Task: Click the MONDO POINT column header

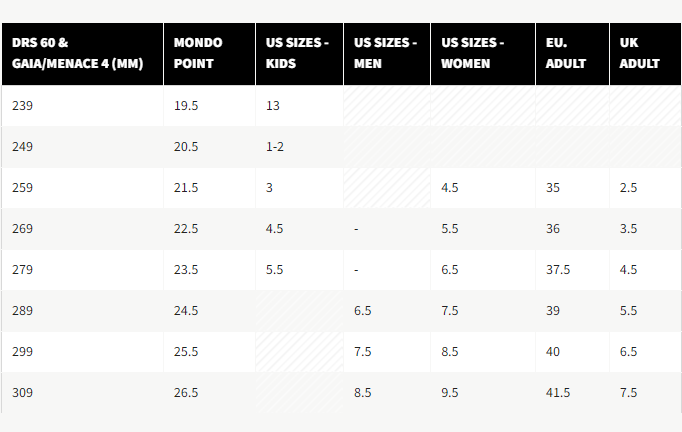Action: 198,53
